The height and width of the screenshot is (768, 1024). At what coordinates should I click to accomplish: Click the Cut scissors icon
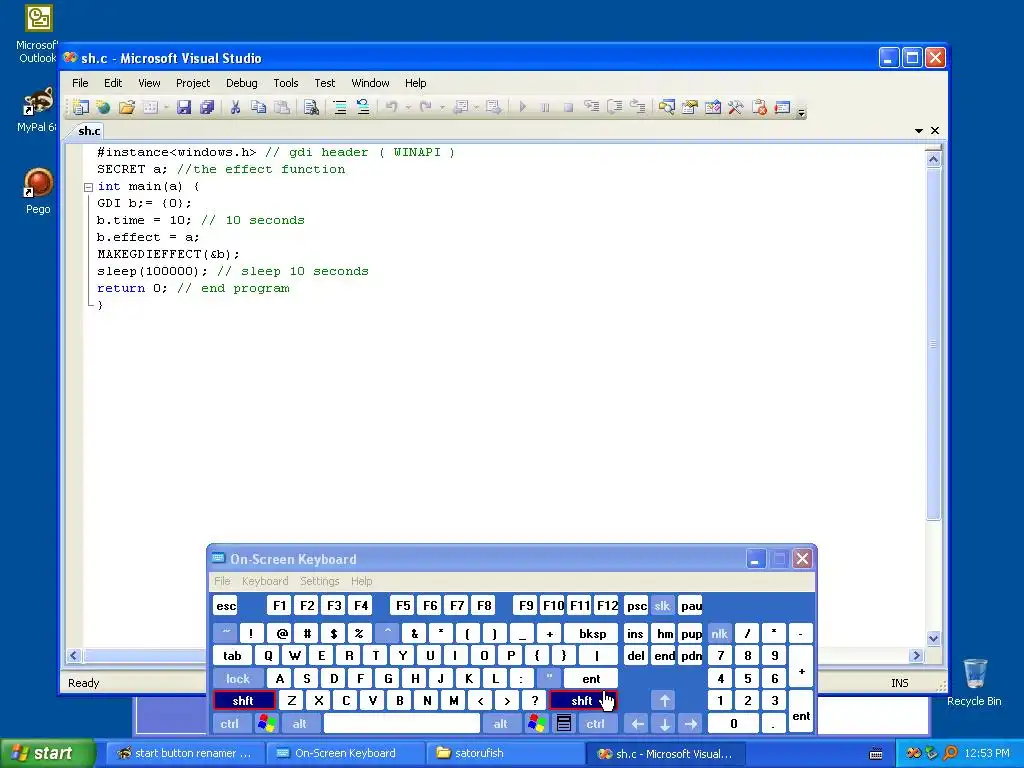[235, 107]
